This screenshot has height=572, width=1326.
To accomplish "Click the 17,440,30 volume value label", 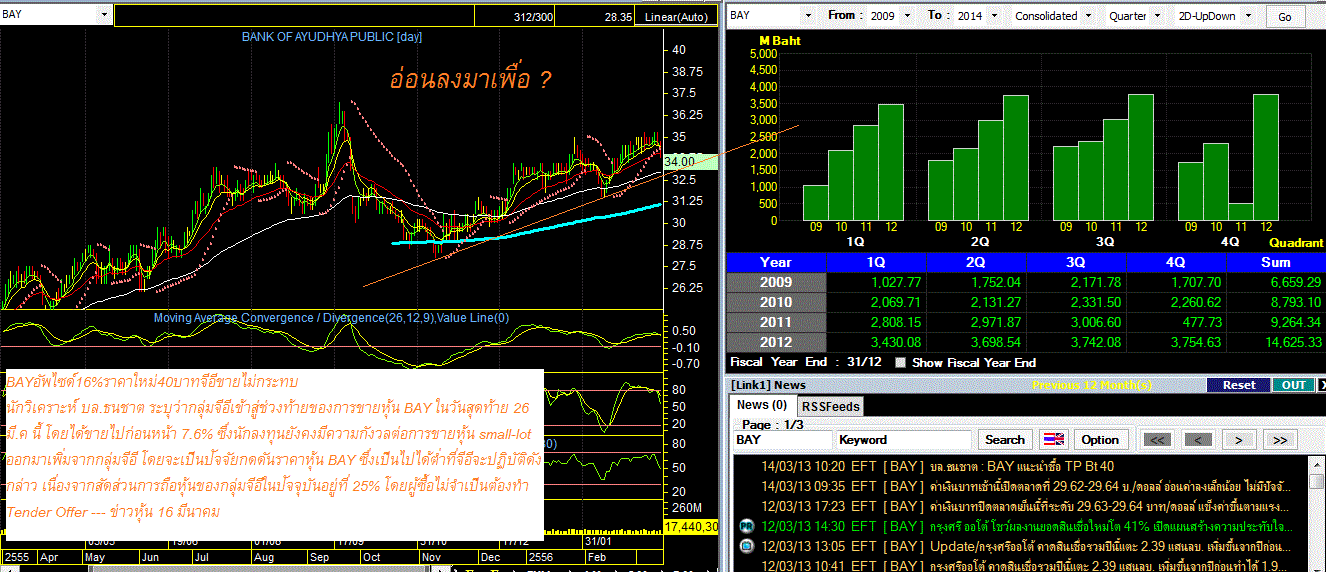I will click(691, 526).
